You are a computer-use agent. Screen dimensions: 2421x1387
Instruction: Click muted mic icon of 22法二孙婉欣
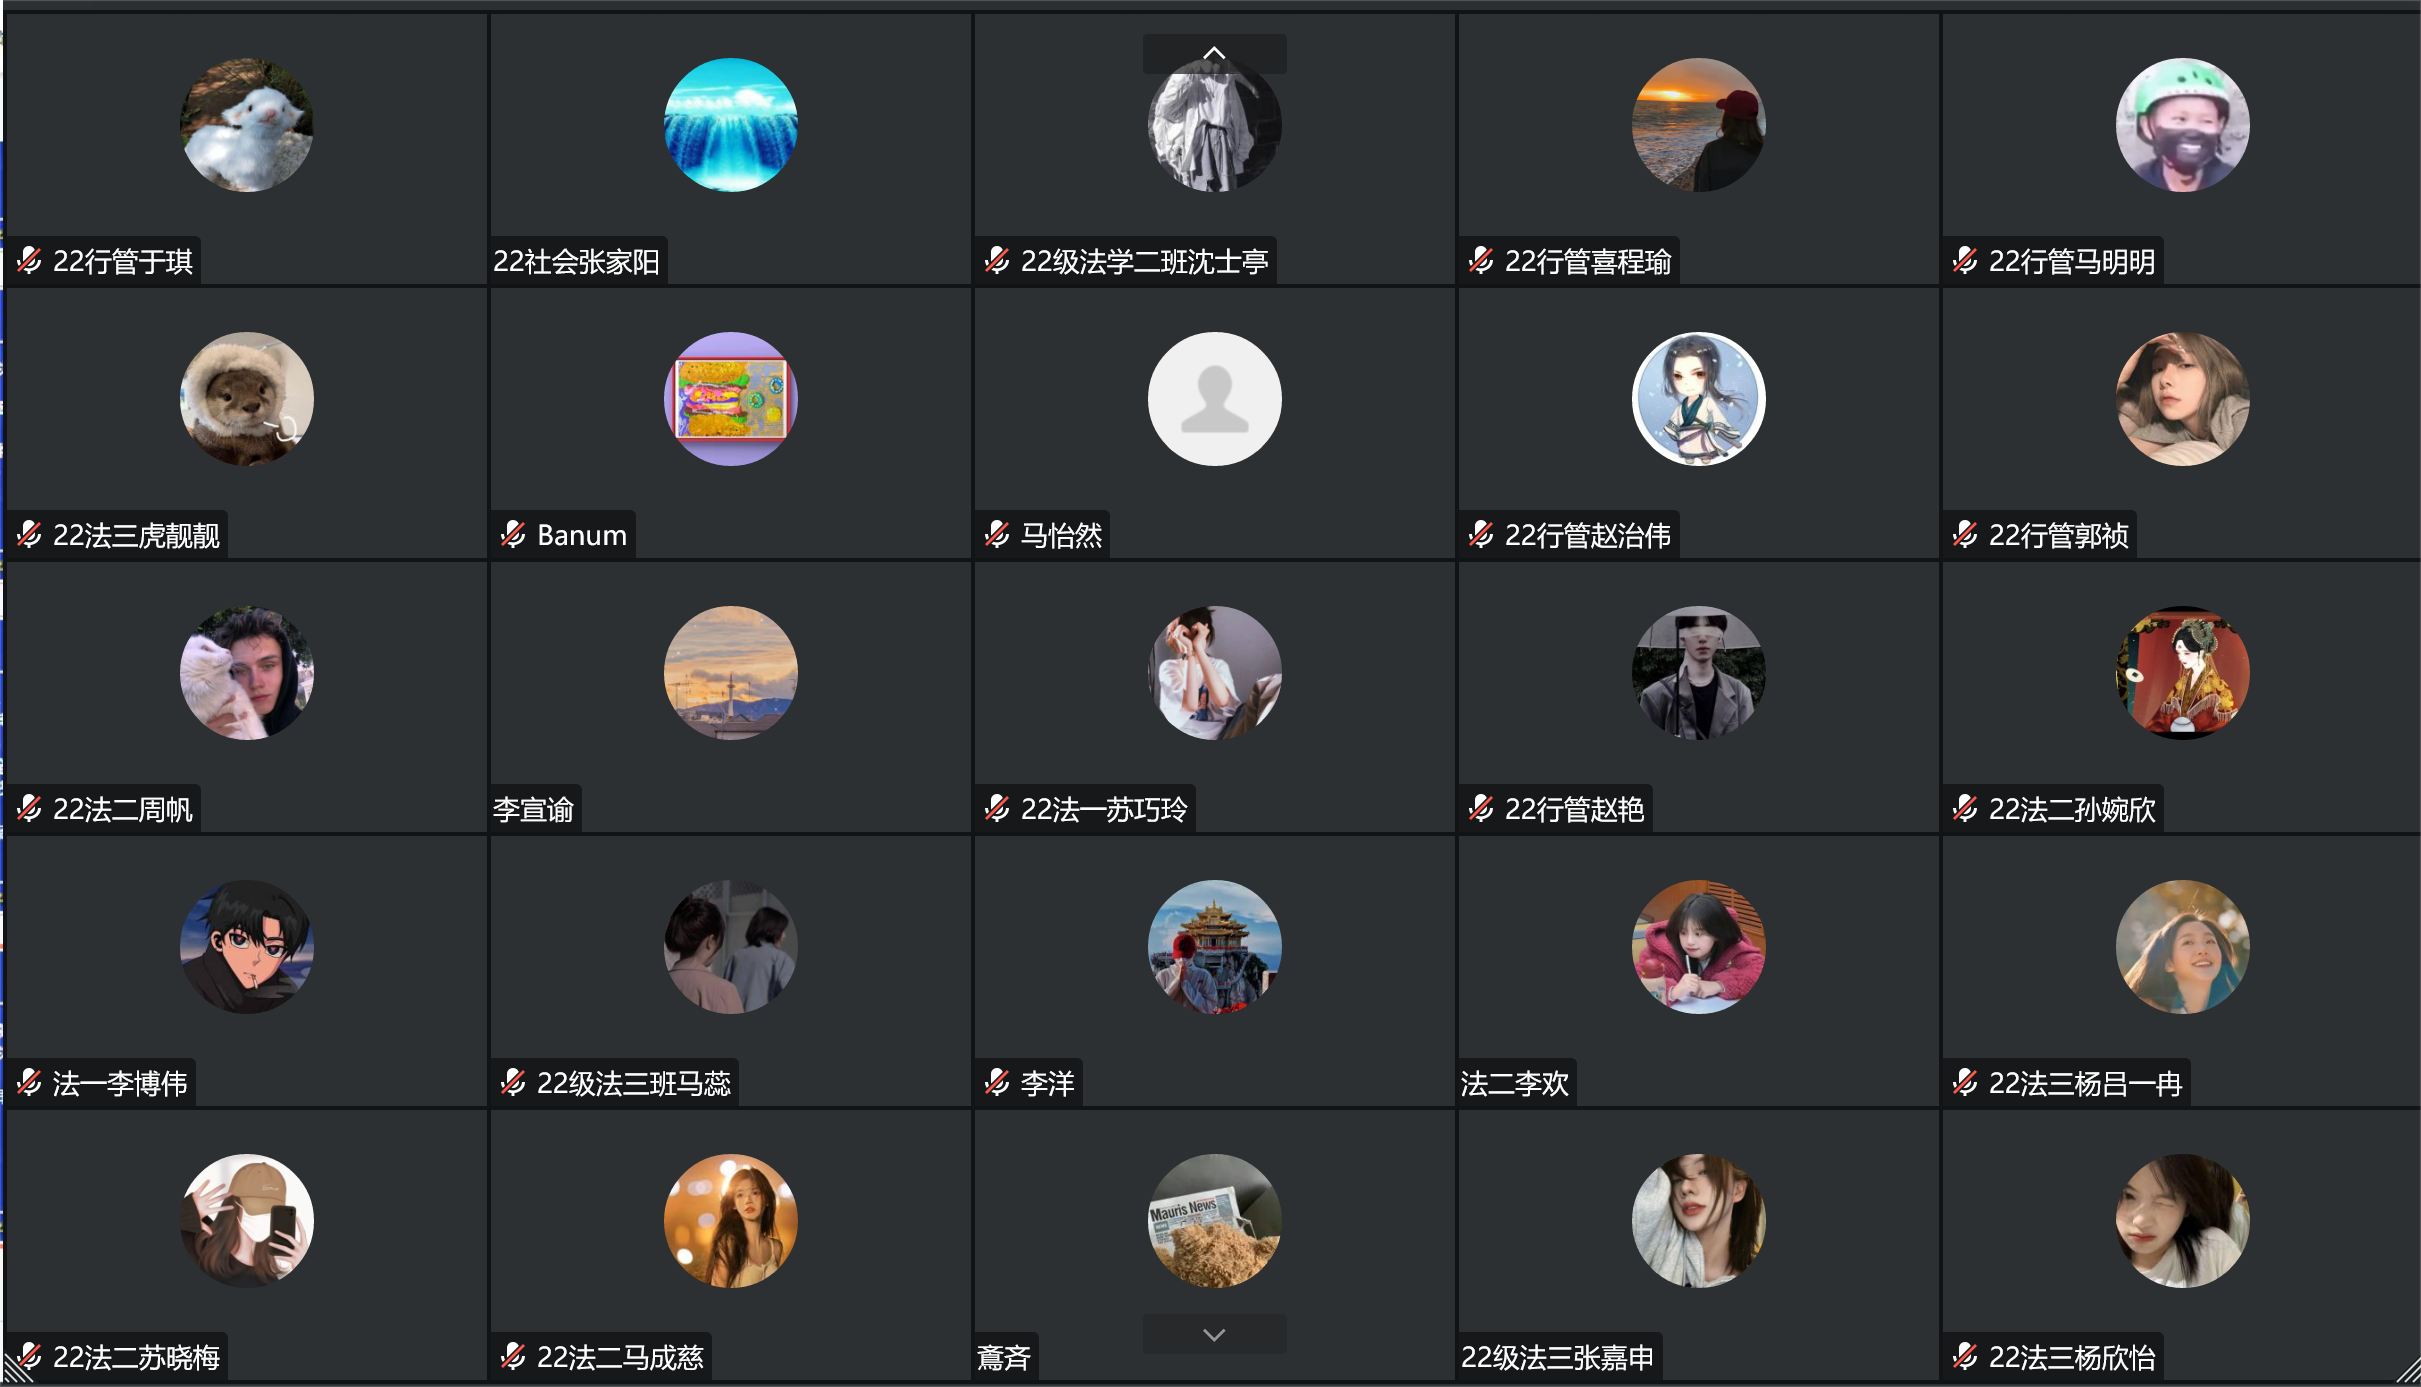[1966, 809]
